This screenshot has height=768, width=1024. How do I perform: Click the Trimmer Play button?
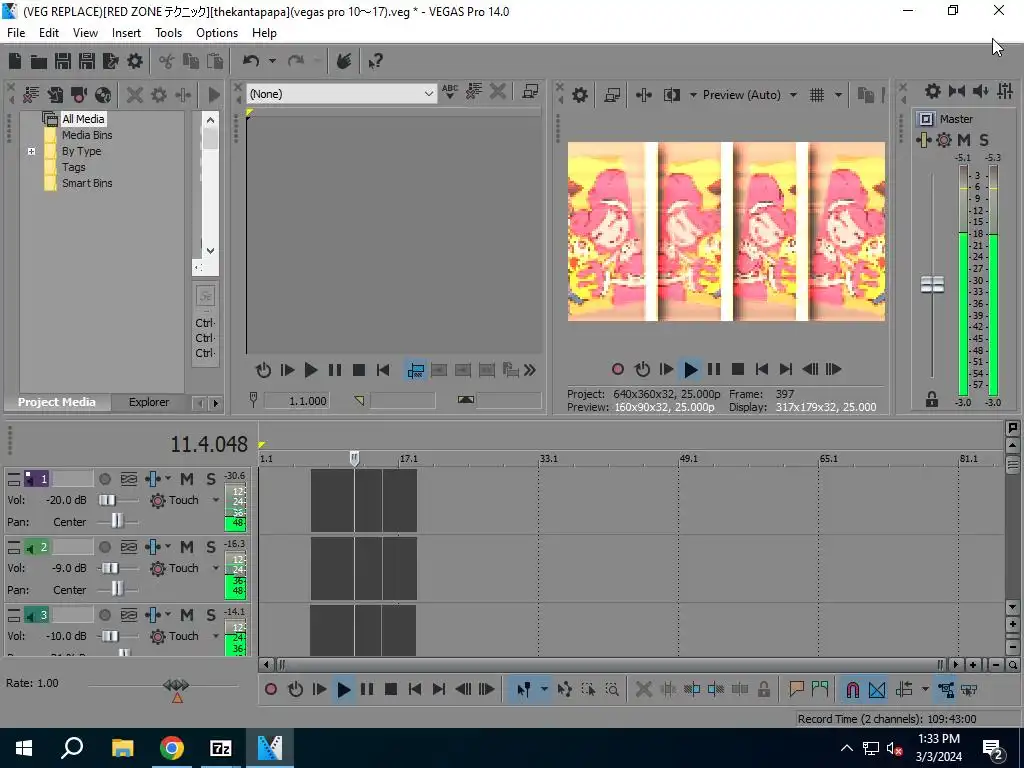coord(311,370)
